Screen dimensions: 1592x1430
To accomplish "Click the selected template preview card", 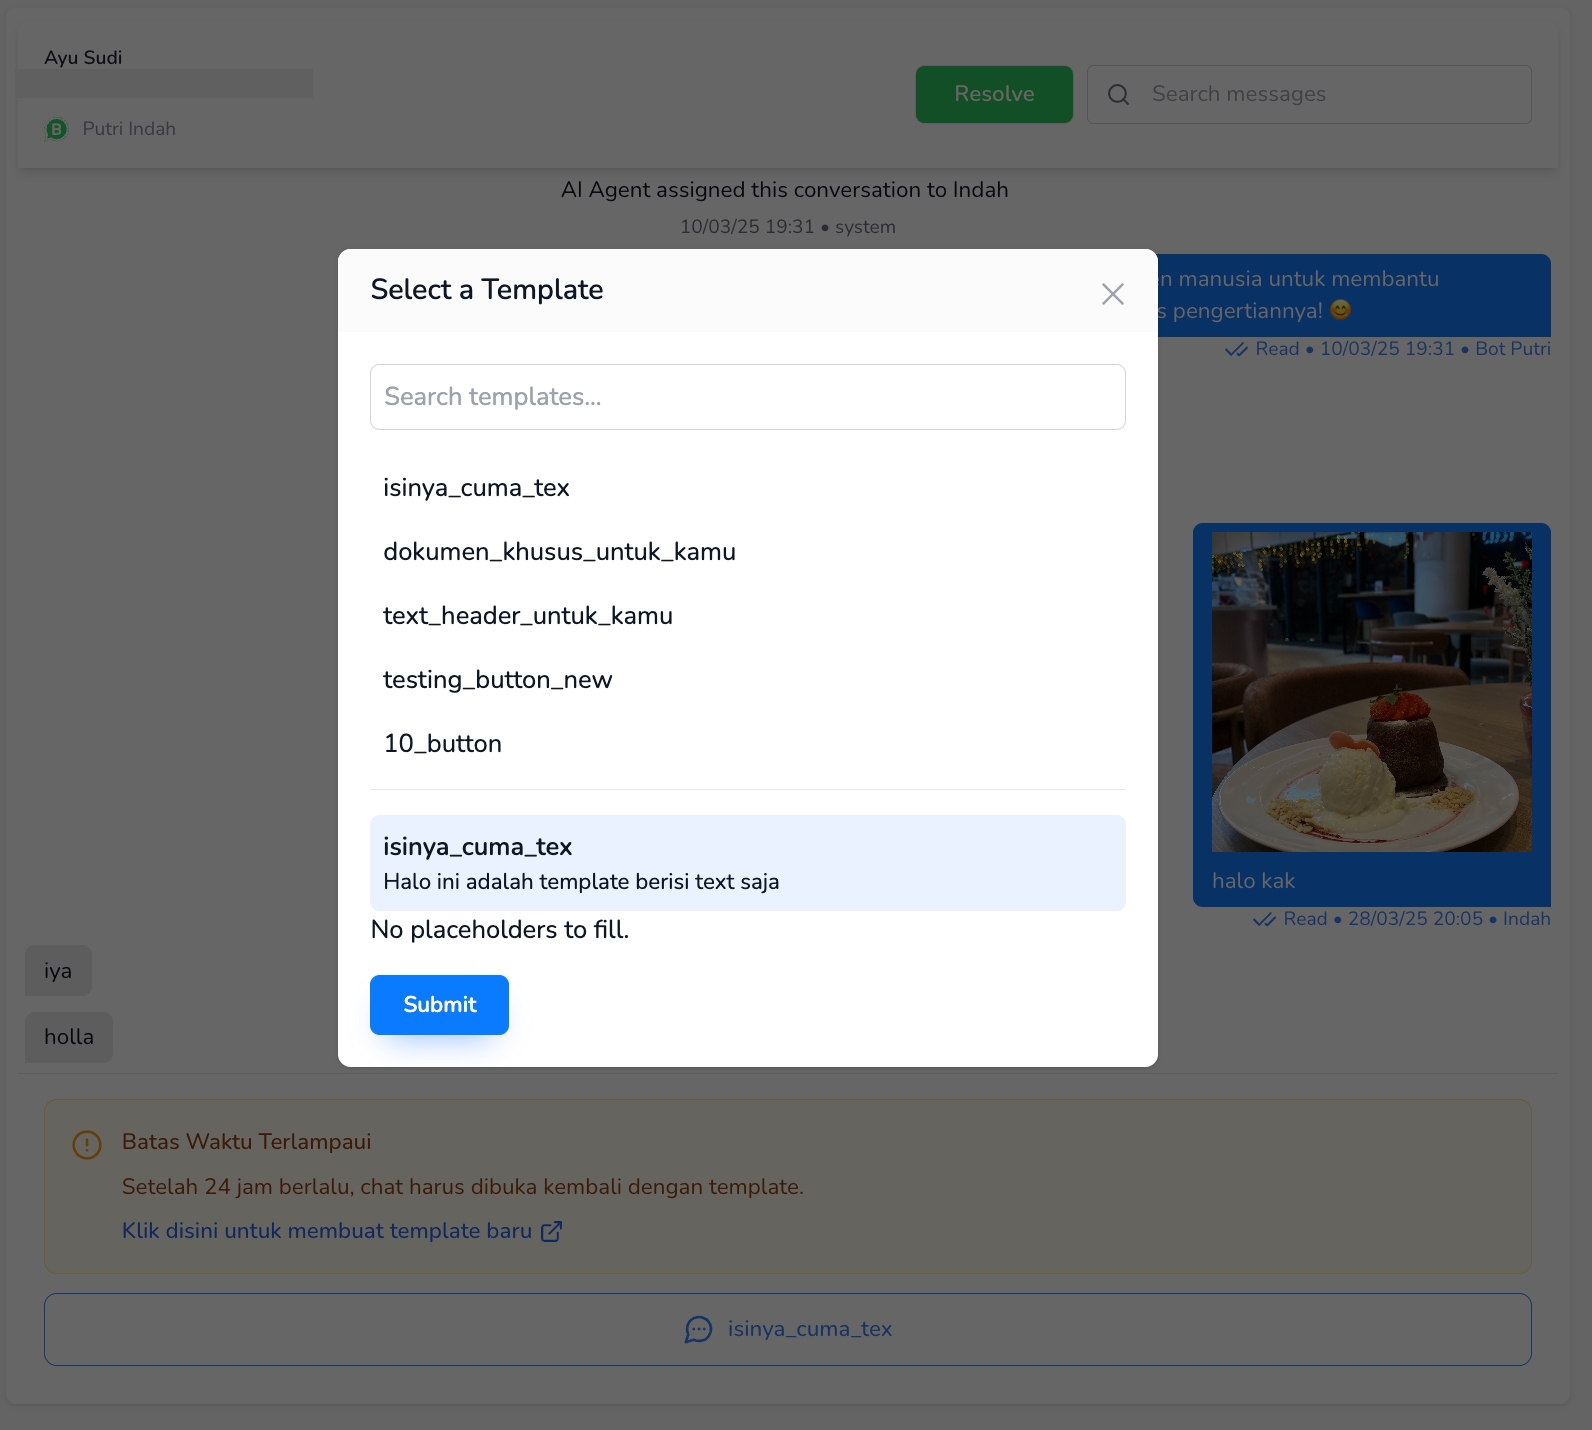I will (747, 863).
